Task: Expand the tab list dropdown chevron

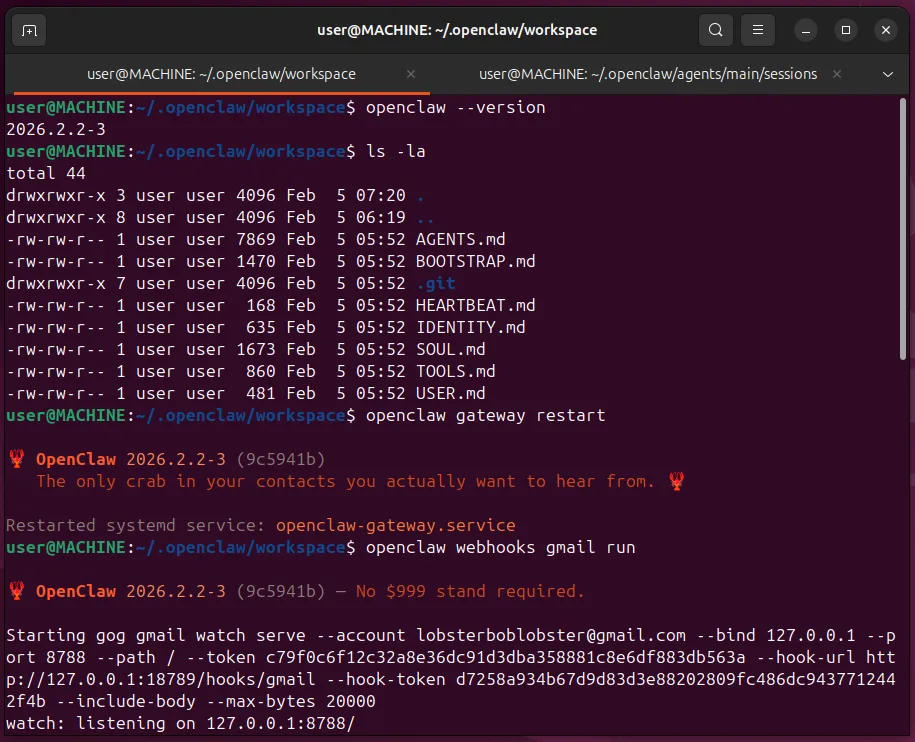Action: (887, 74)
